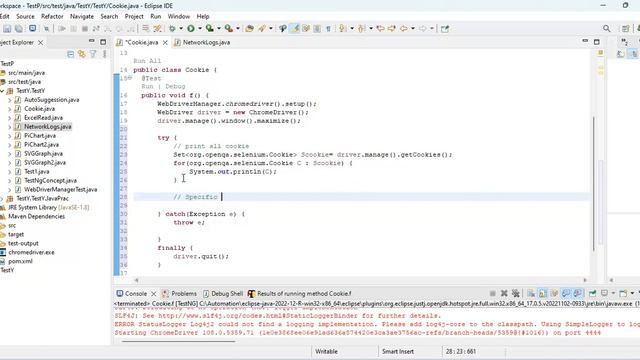Click the Open Perspective icon

click(x=625, y=29)
